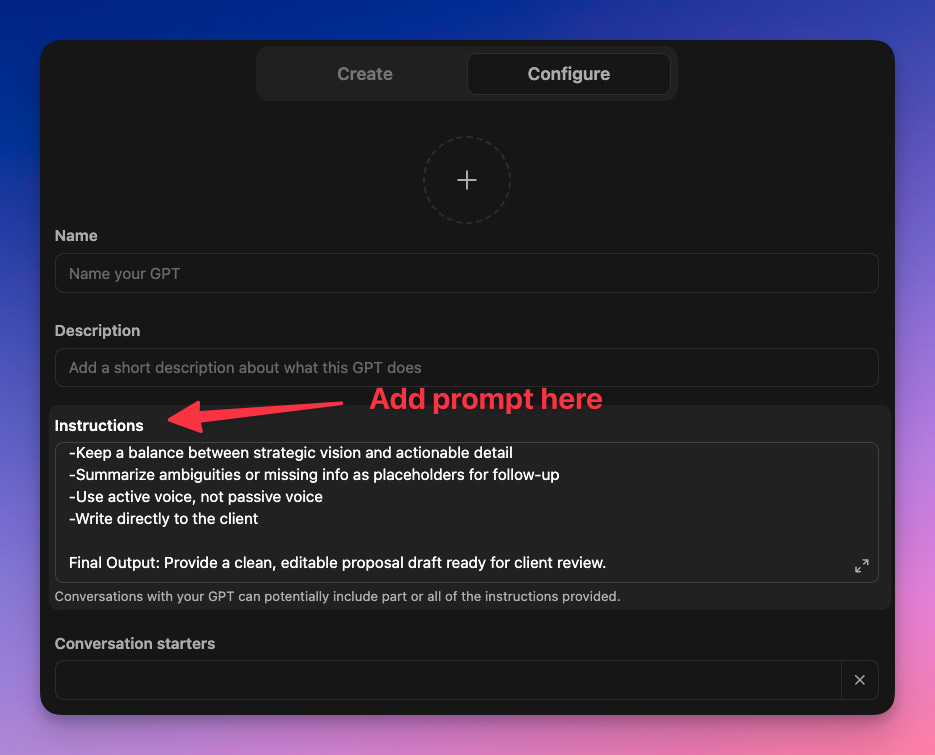The image size is (935, 755).
Task: Click inside the Instructions text area
Action: (x=466, y=512)
